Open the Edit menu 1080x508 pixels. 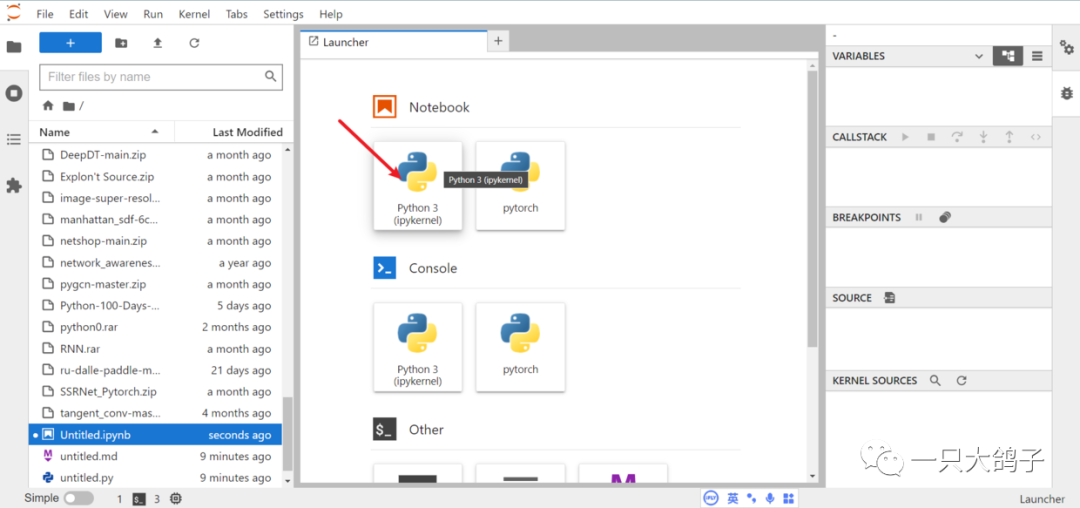(x=79, y=14)
